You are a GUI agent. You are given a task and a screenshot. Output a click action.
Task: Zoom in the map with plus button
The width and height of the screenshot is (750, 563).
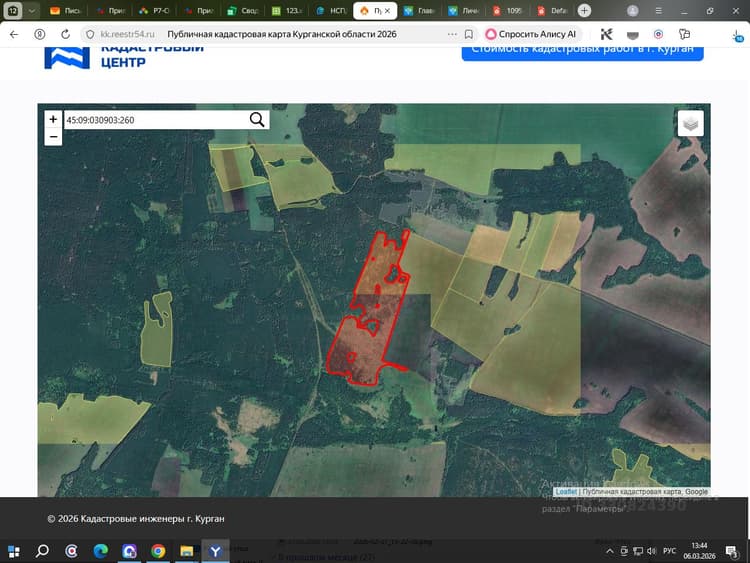53,119
